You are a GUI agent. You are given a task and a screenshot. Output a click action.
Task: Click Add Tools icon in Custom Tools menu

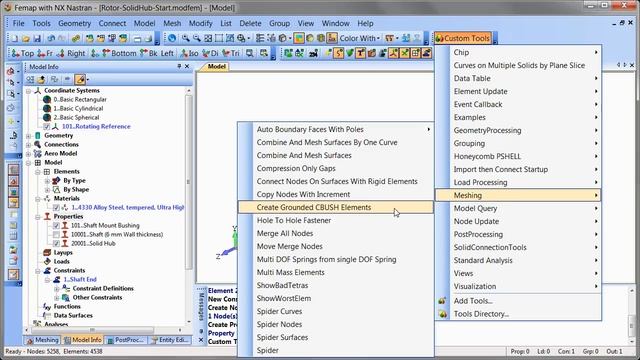pyautogui.click(x=442, y=301)
